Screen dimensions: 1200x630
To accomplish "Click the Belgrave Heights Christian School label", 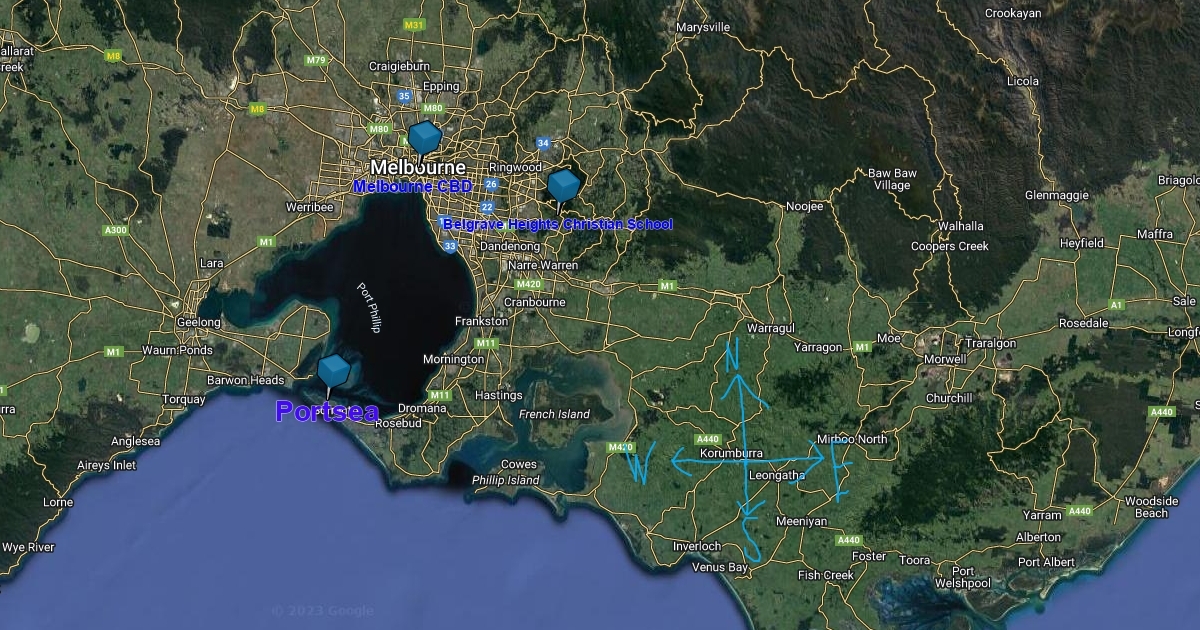I will click(x=557, y=224).
